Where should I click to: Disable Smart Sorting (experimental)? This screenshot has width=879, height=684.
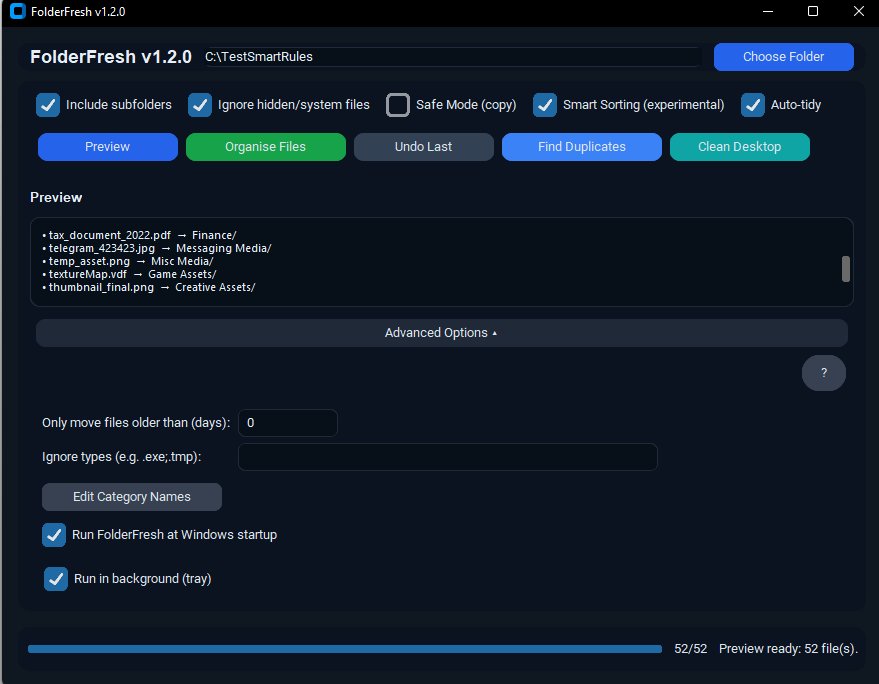pos(545,104)
